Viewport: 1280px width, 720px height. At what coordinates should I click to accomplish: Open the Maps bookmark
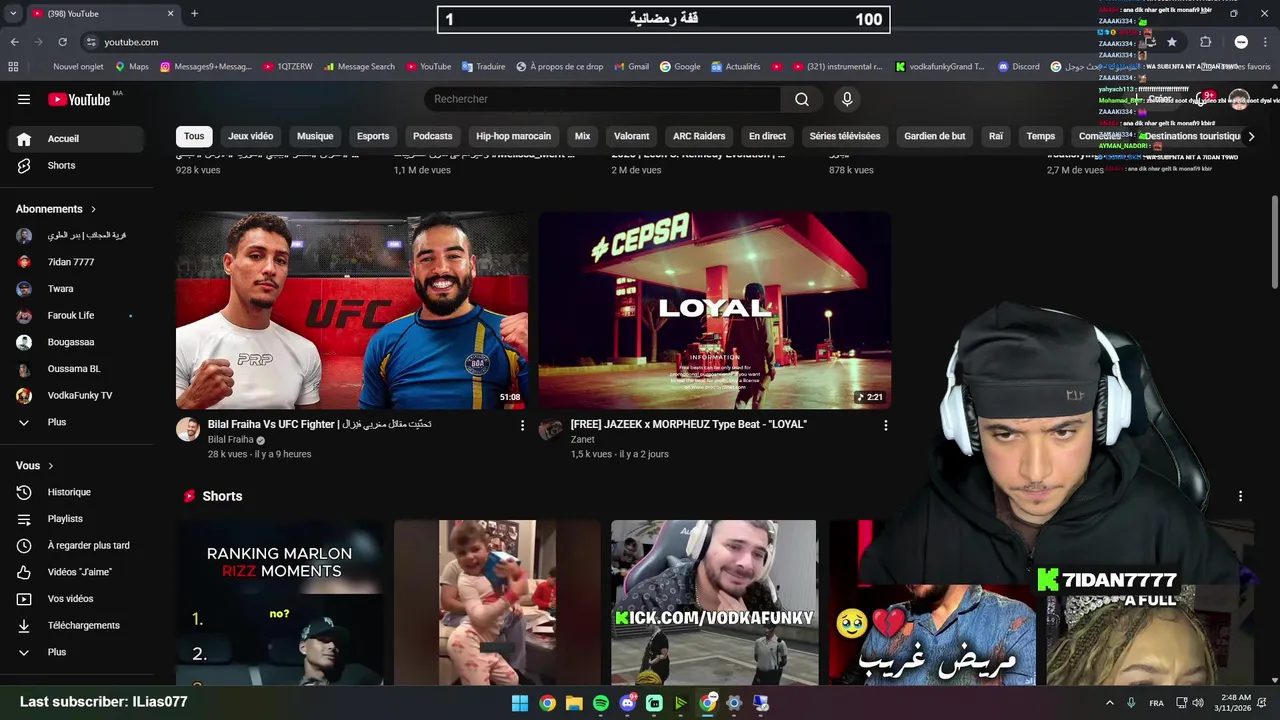[x=132, y=67]
